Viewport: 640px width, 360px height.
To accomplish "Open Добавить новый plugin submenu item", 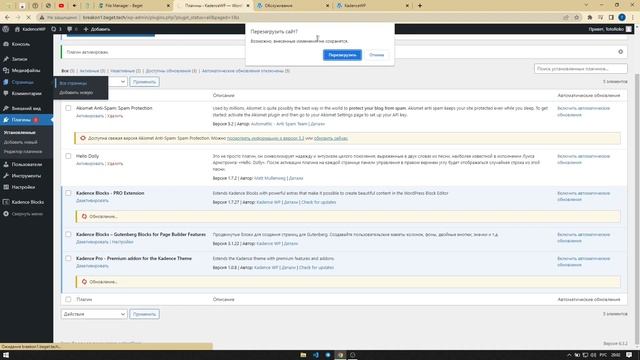I will point(20,142).
